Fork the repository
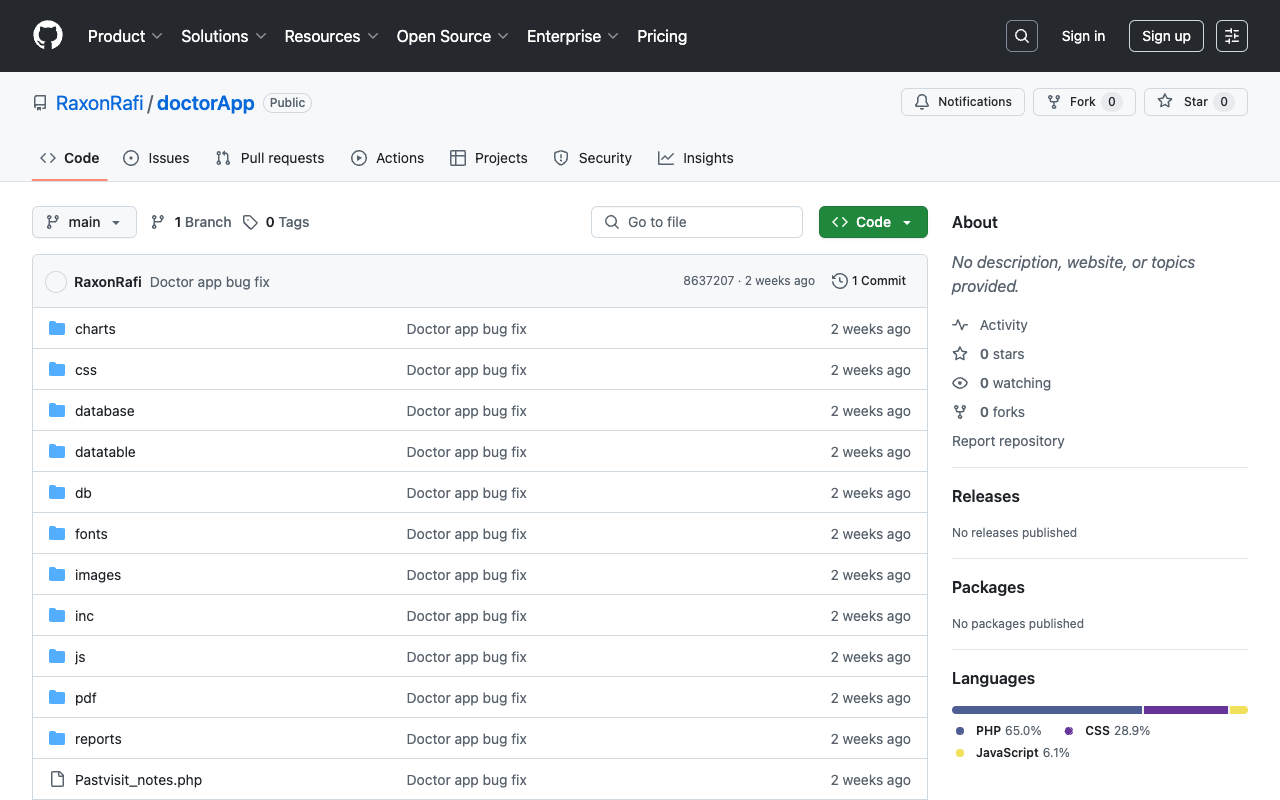 pyautogui.click(x=1084, y=102)
